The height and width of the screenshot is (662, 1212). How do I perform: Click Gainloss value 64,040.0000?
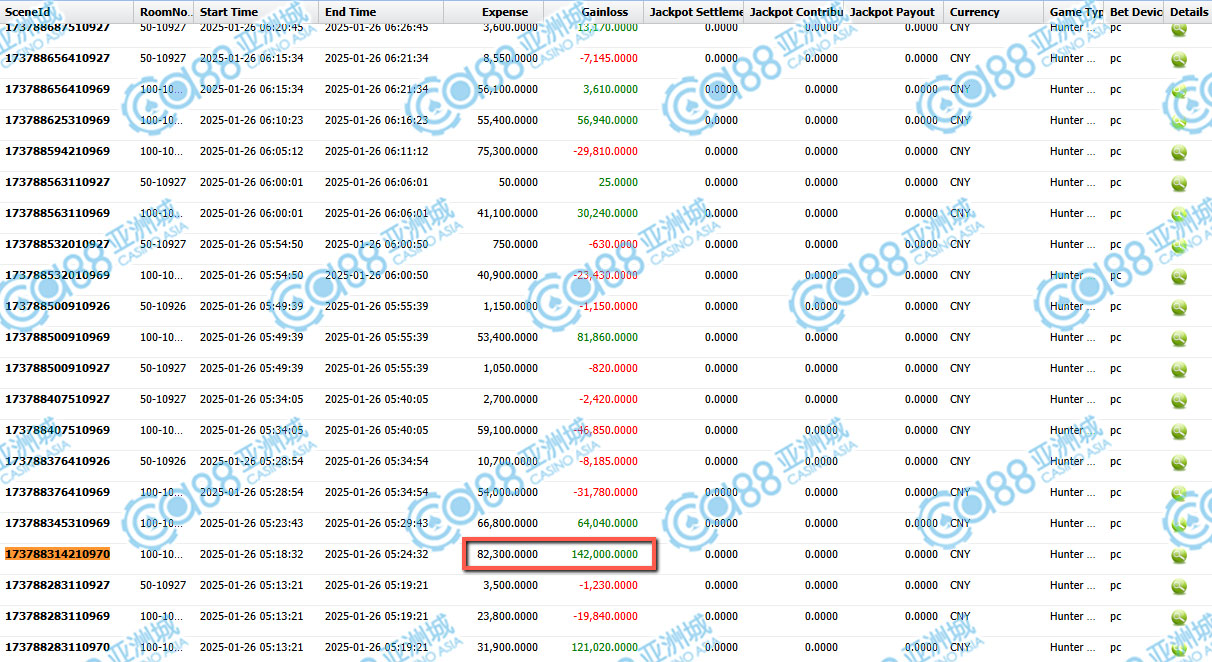[607, 523]
